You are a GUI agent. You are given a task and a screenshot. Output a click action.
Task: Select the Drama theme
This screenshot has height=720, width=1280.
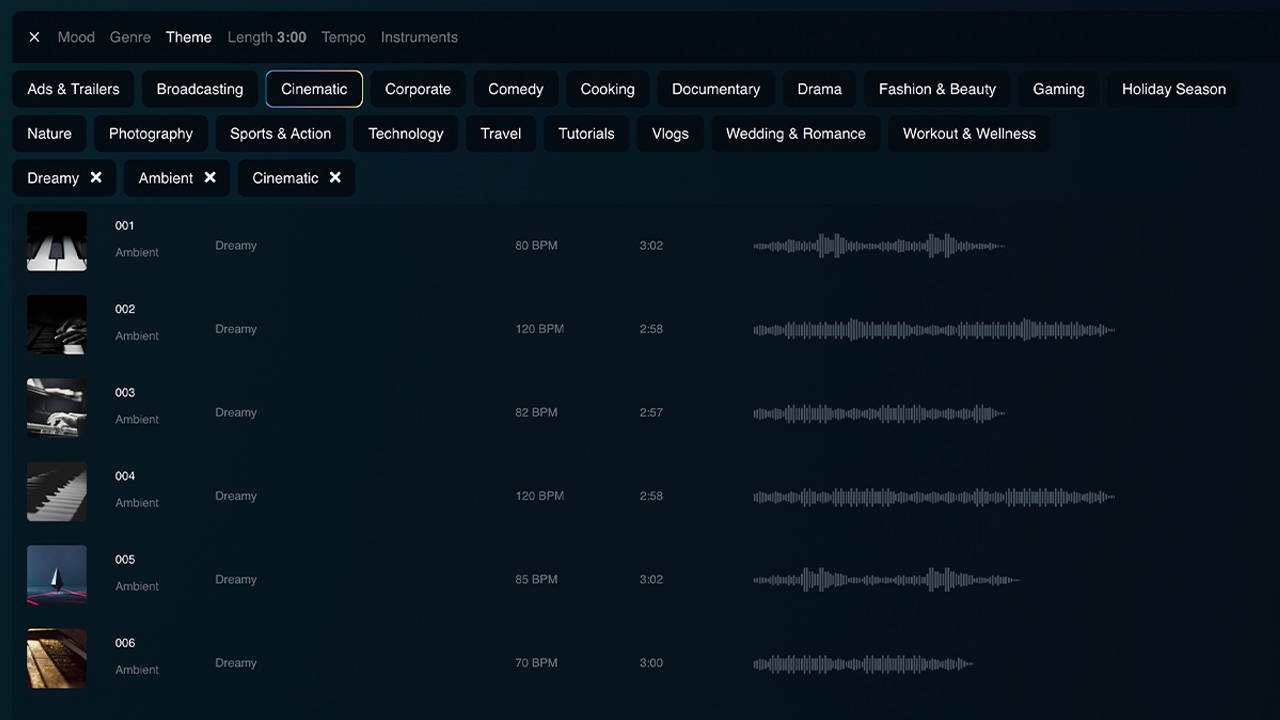point(820,89)
